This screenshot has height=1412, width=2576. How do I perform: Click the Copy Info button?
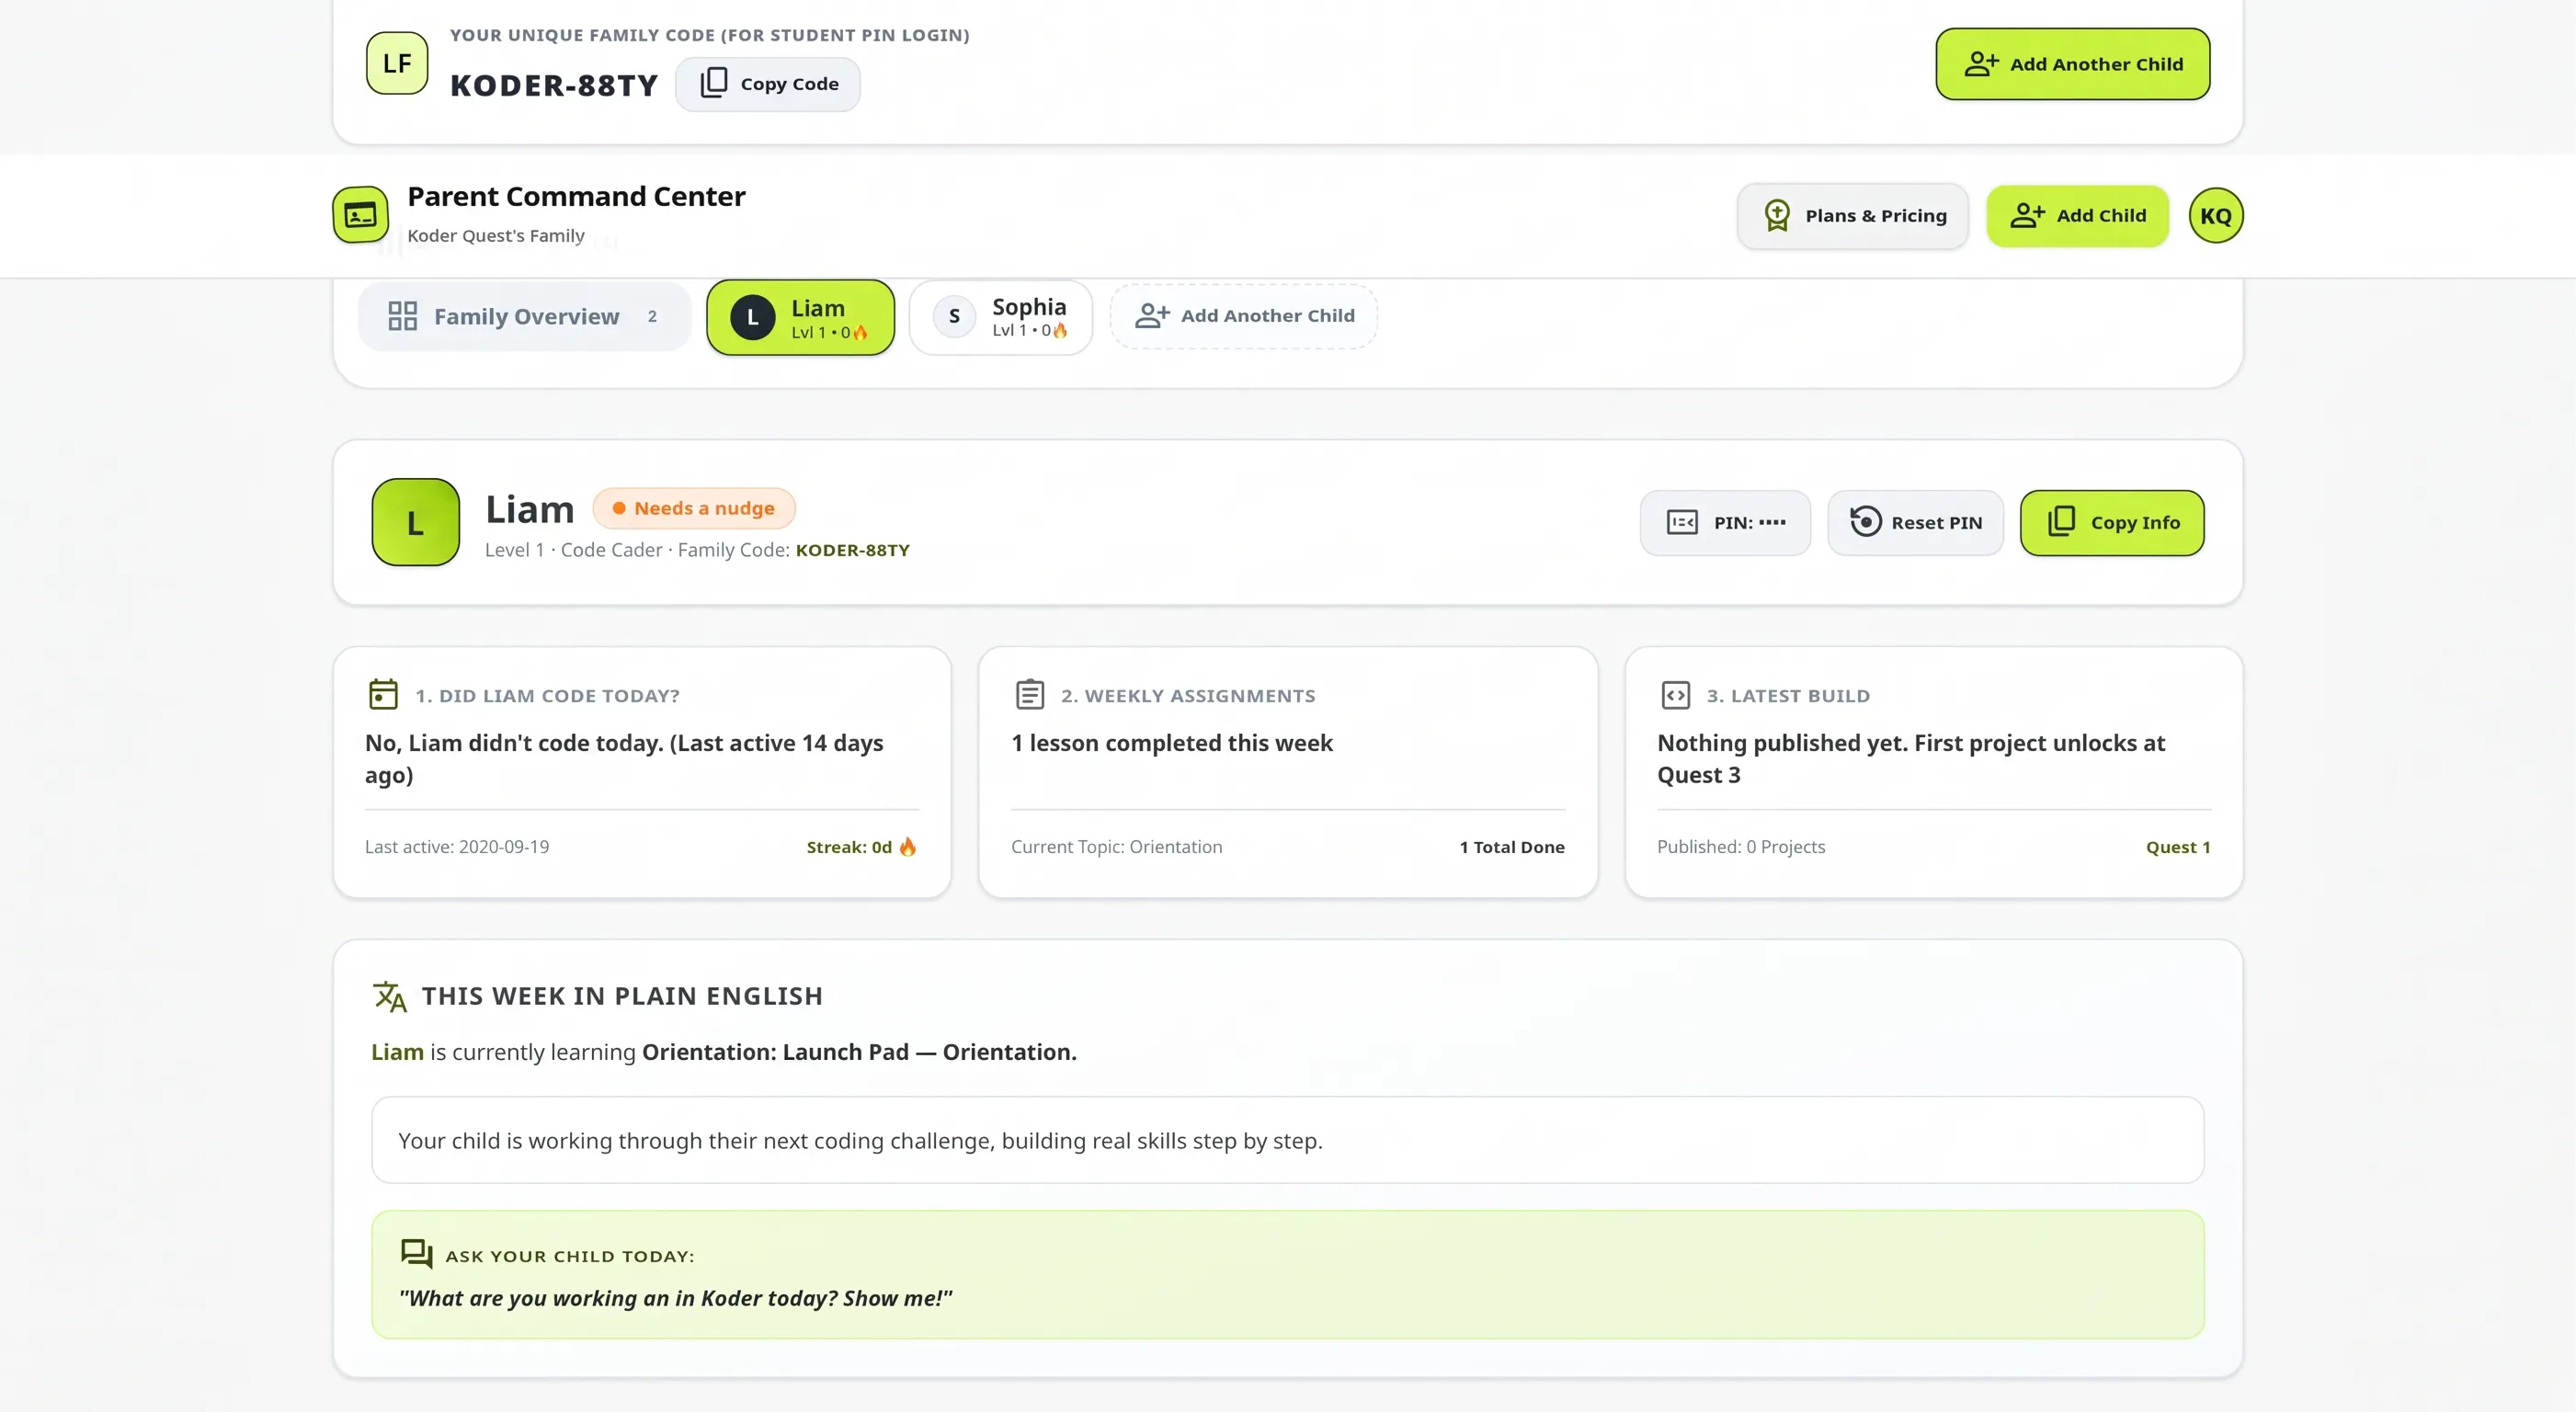pos(2111,523)
